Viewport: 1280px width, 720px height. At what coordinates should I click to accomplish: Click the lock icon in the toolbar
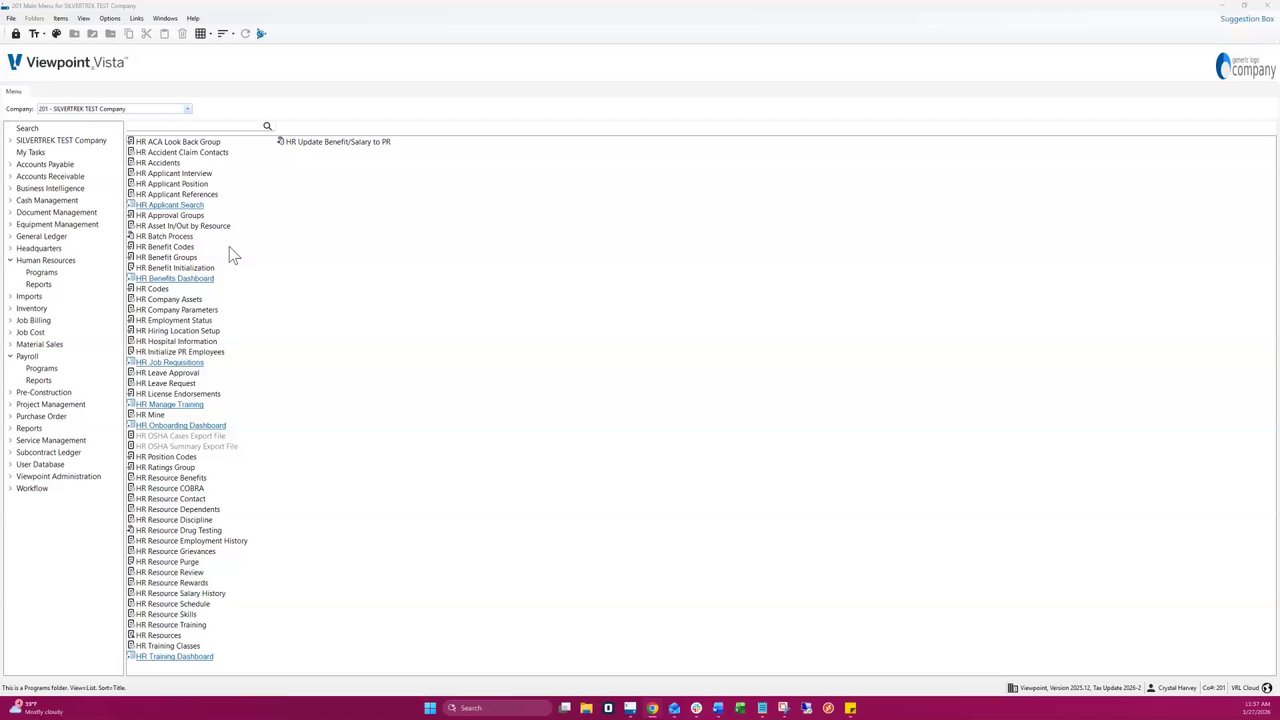pyautogui.click(x=16, y=34)
